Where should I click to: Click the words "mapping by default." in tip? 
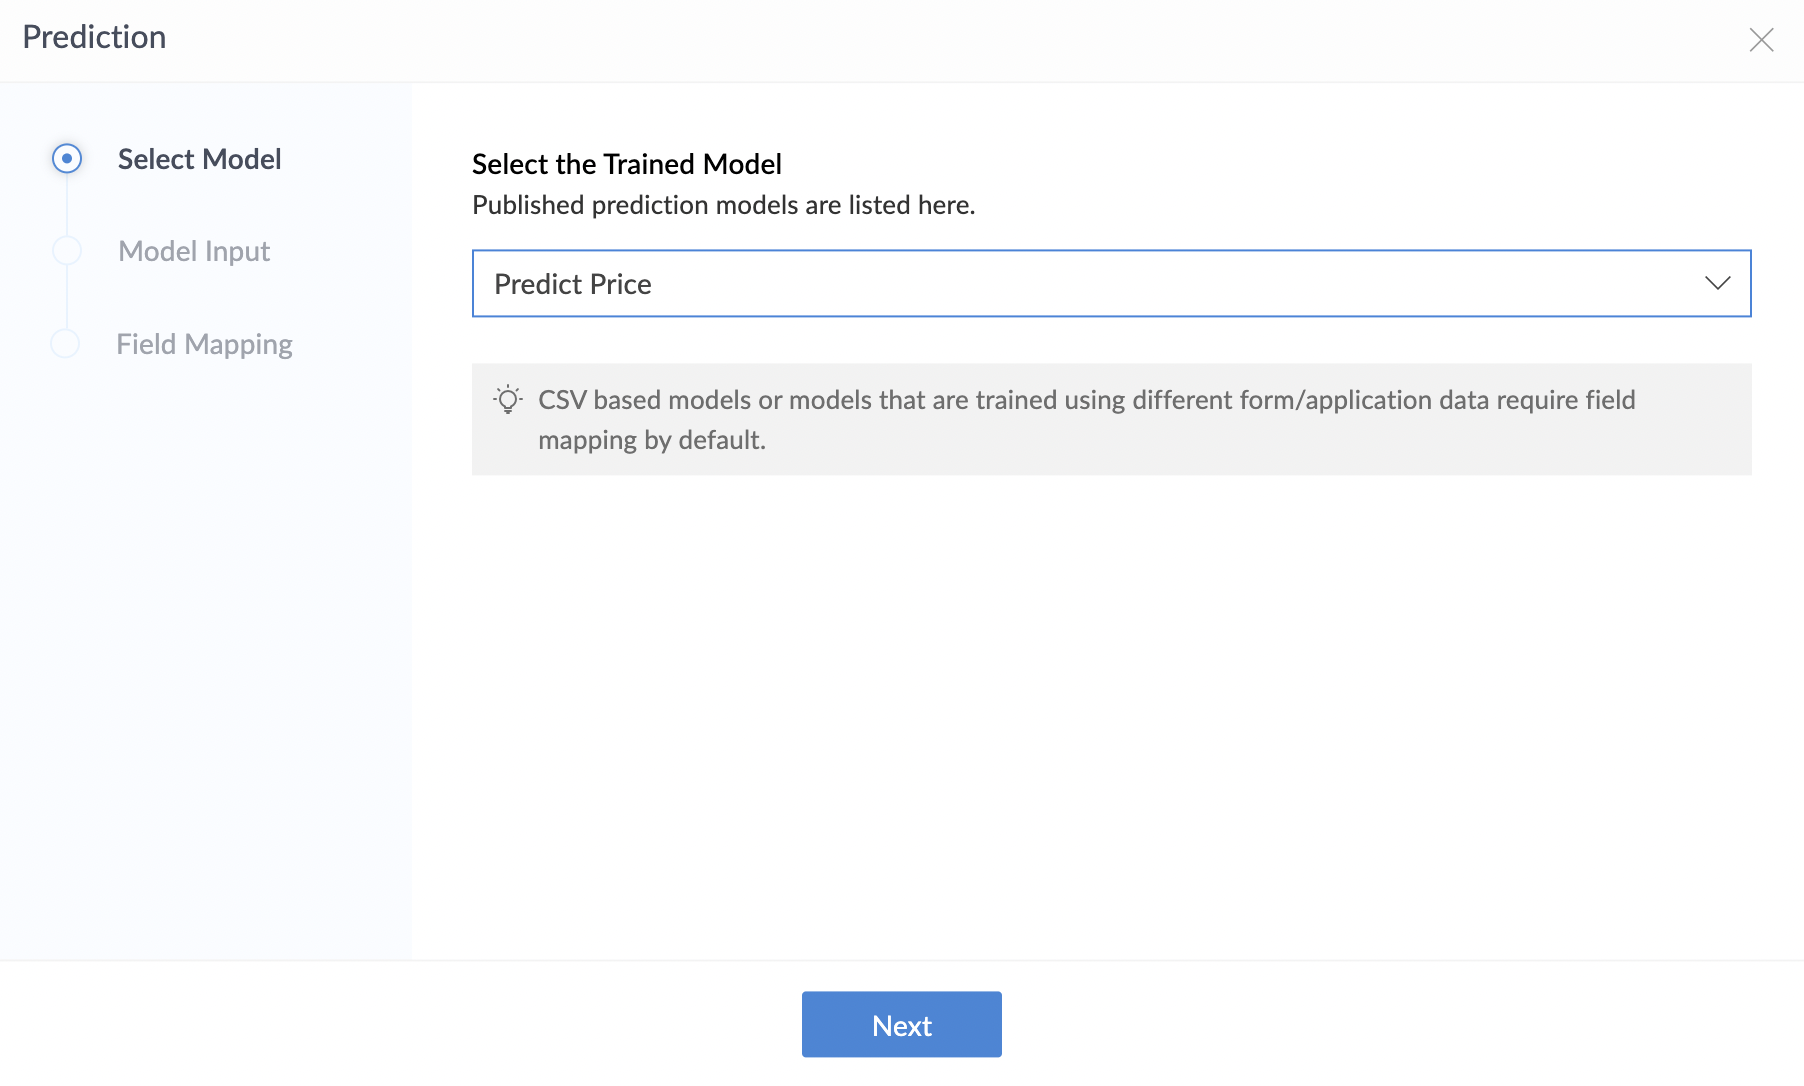[x=651, y=440]
